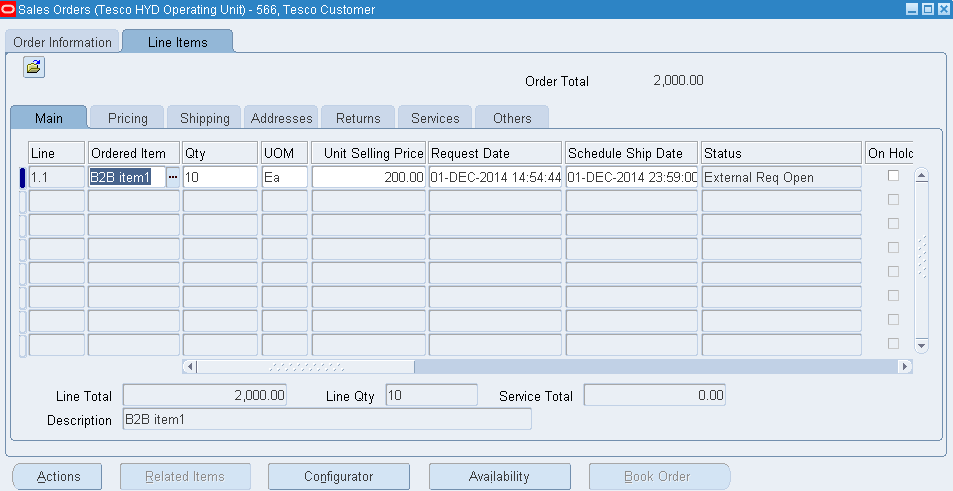
Task: Click the Line Total field 2,000.00
Action: [x=205, y=395]
